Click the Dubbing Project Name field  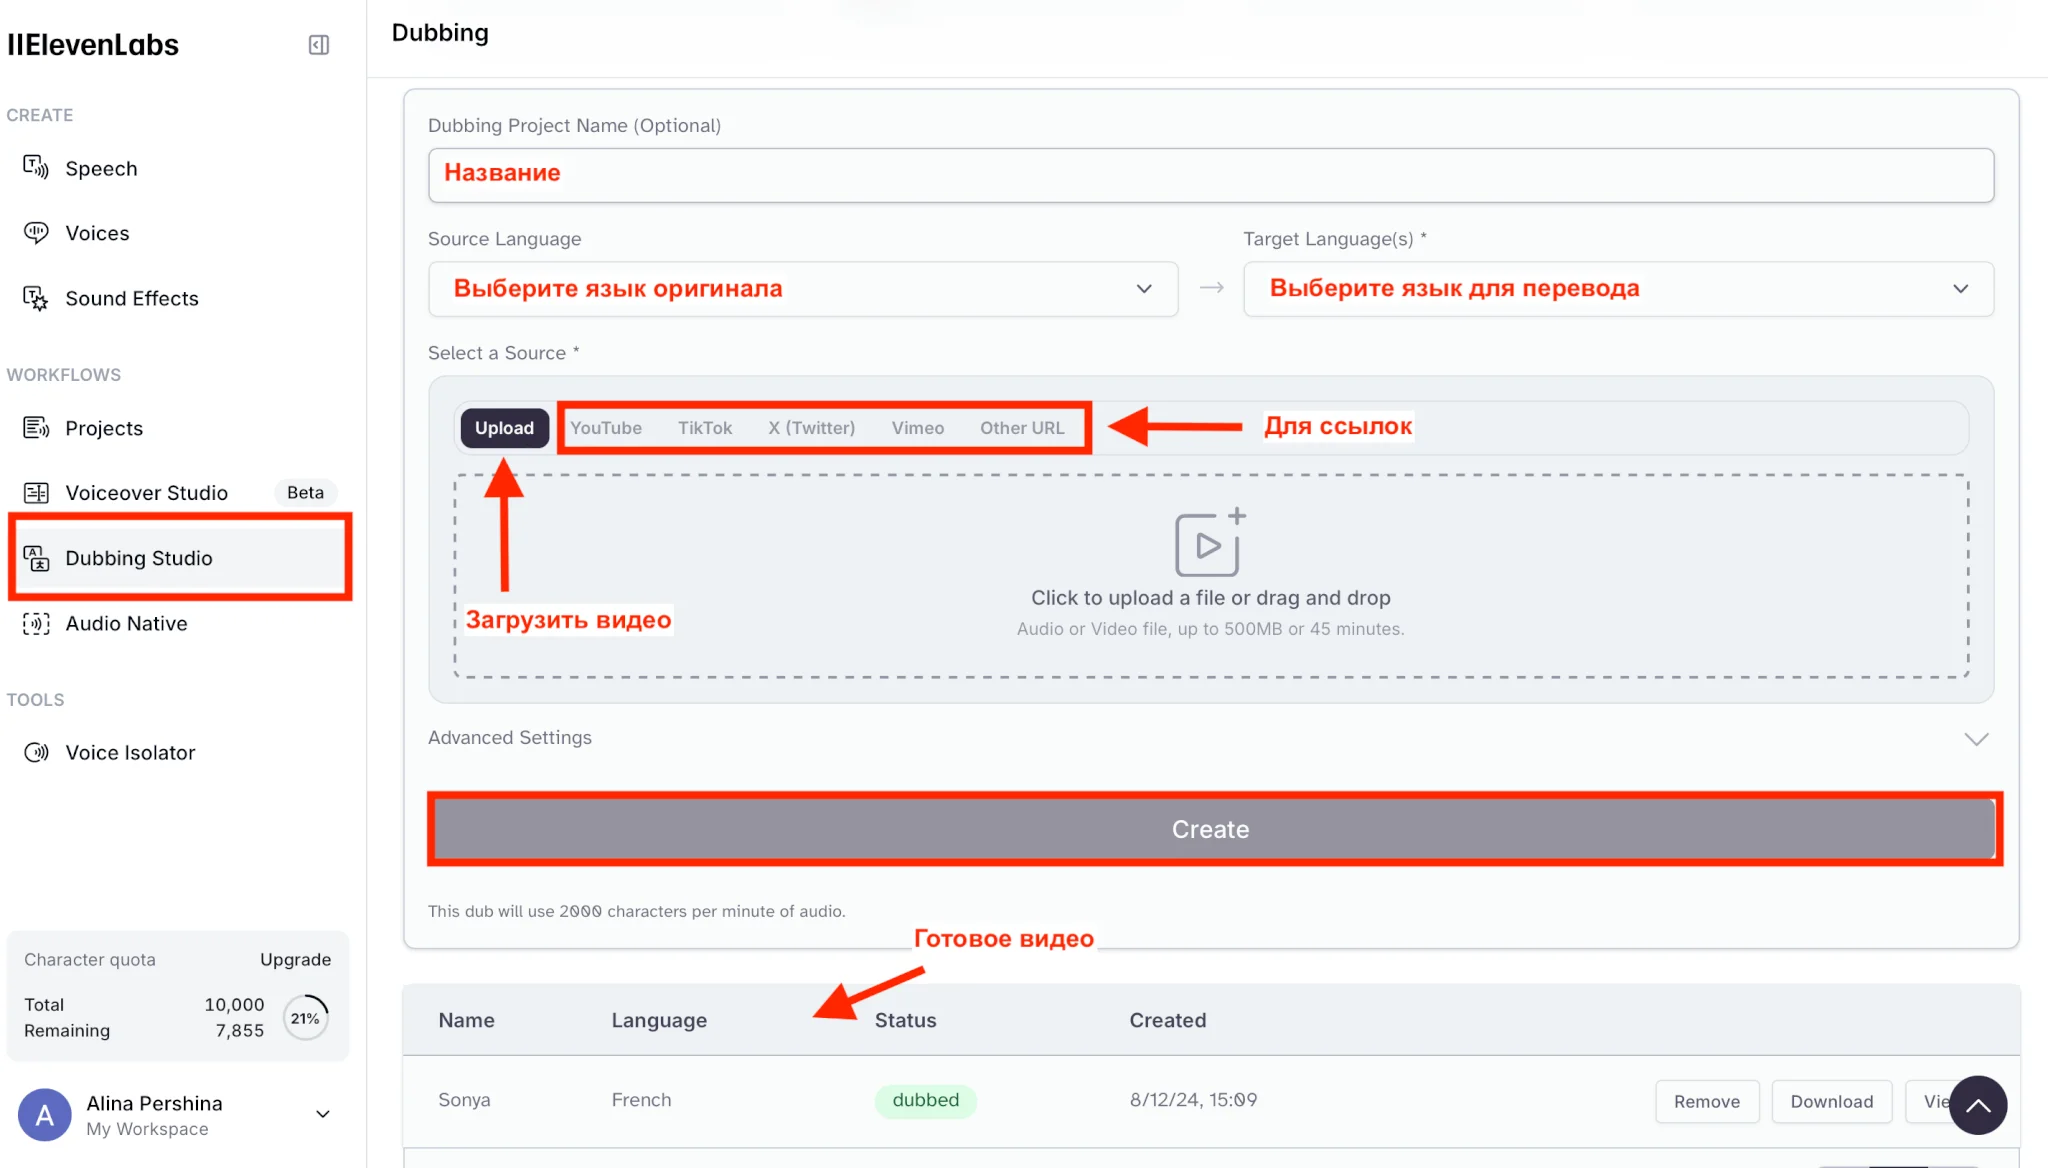click(x=1210, y=176)
